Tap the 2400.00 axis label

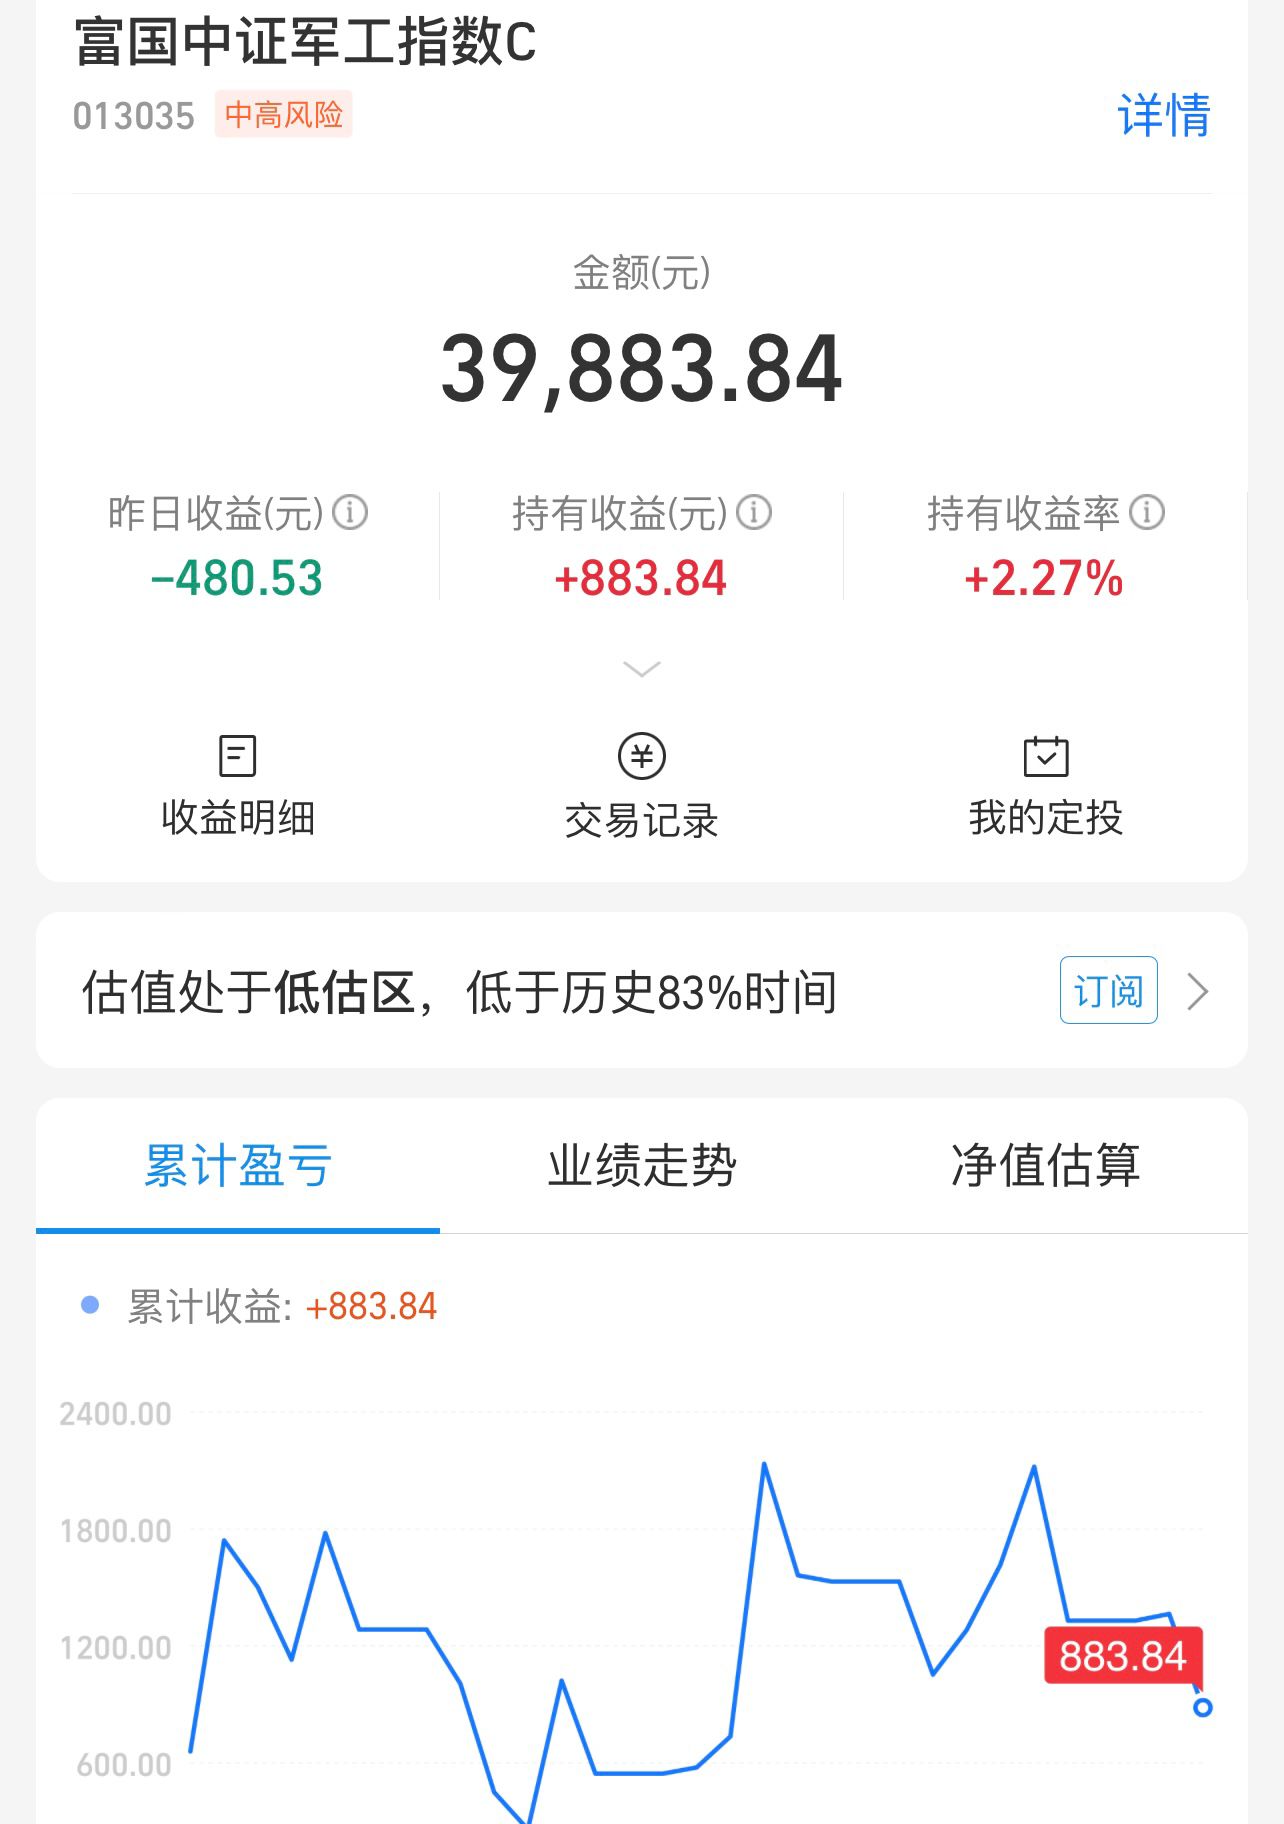click(x=115, y=1414)
